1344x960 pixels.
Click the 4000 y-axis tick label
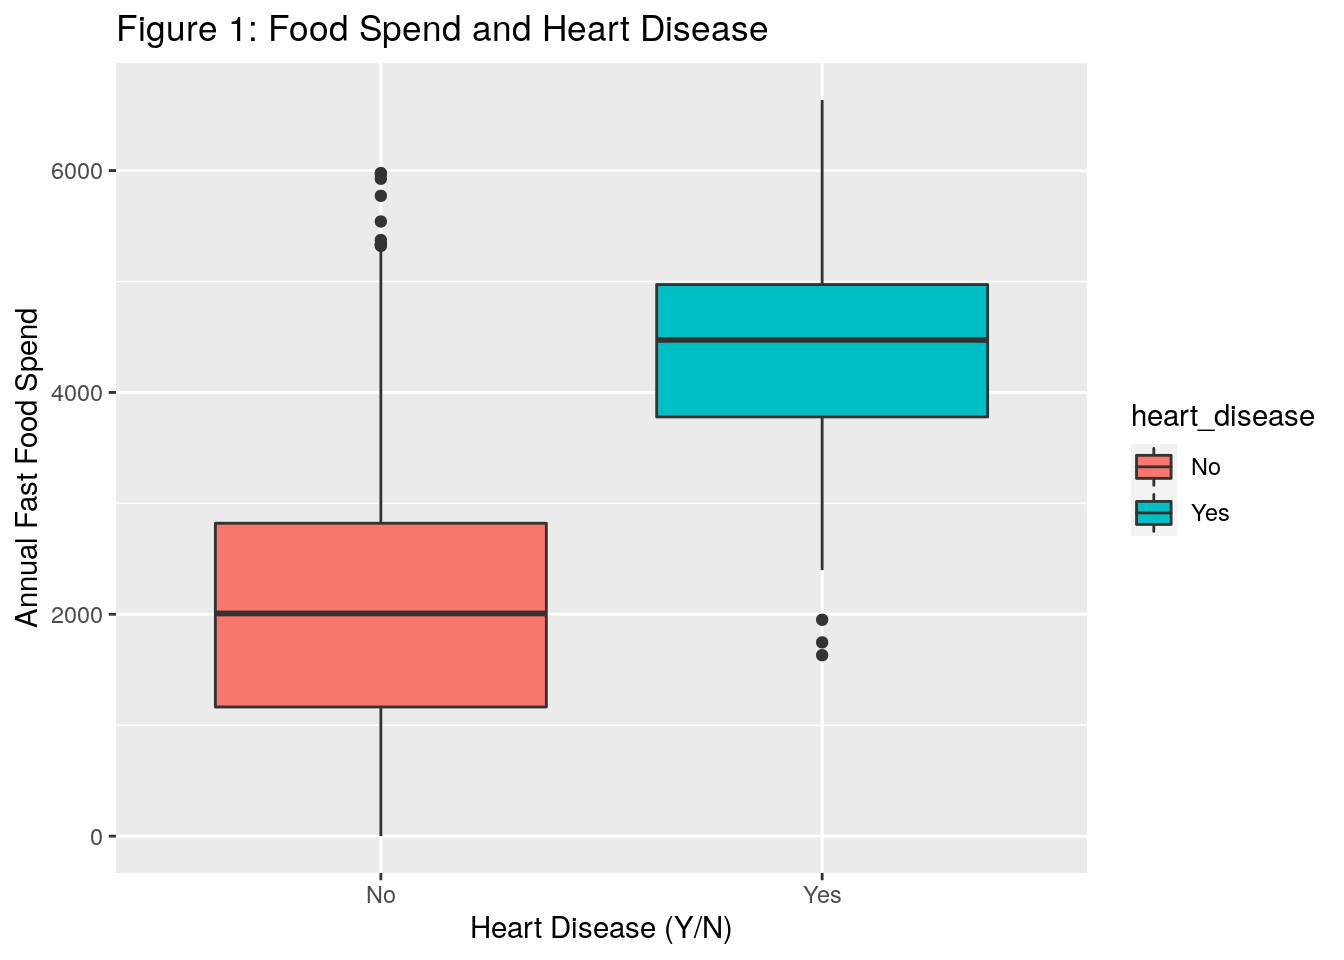[x=77, y=393]
